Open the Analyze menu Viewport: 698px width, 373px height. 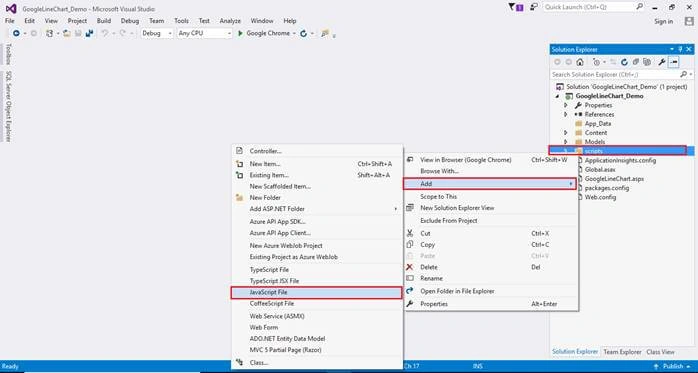click(230, 21)
